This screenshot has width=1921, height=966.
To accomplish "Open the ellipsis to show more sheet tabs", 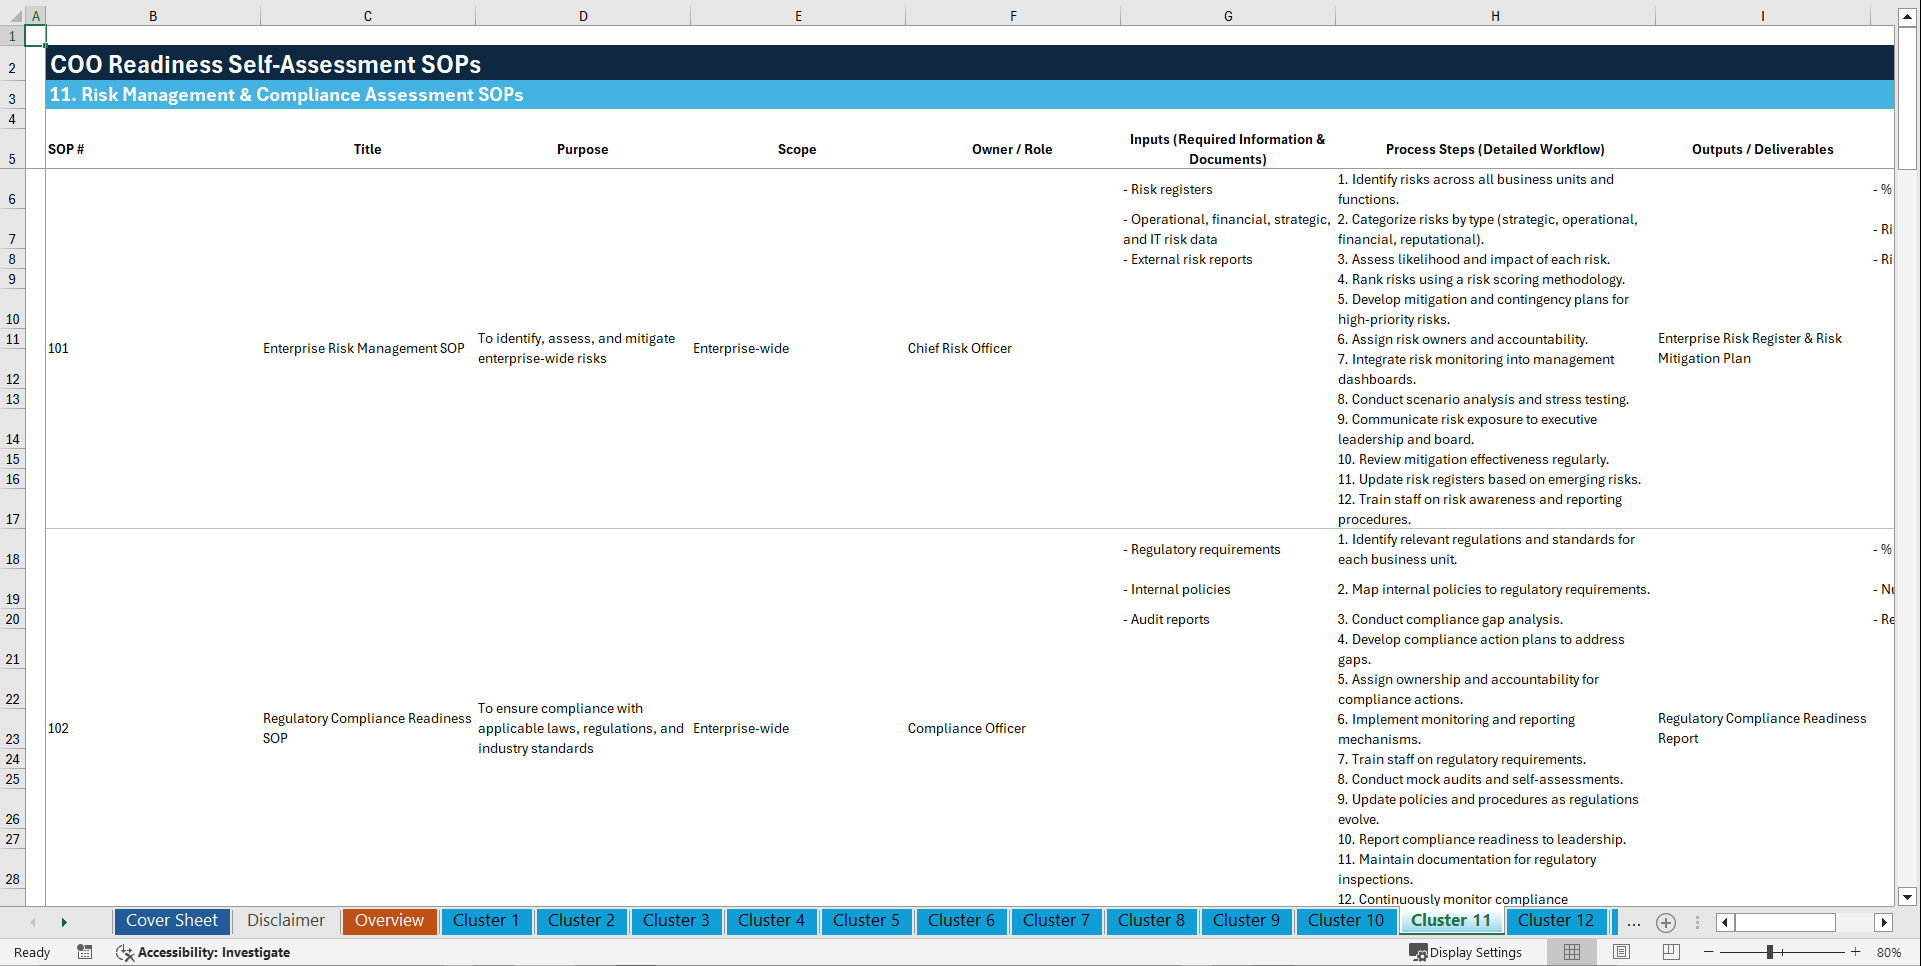I will click(x=1633, y=922).
